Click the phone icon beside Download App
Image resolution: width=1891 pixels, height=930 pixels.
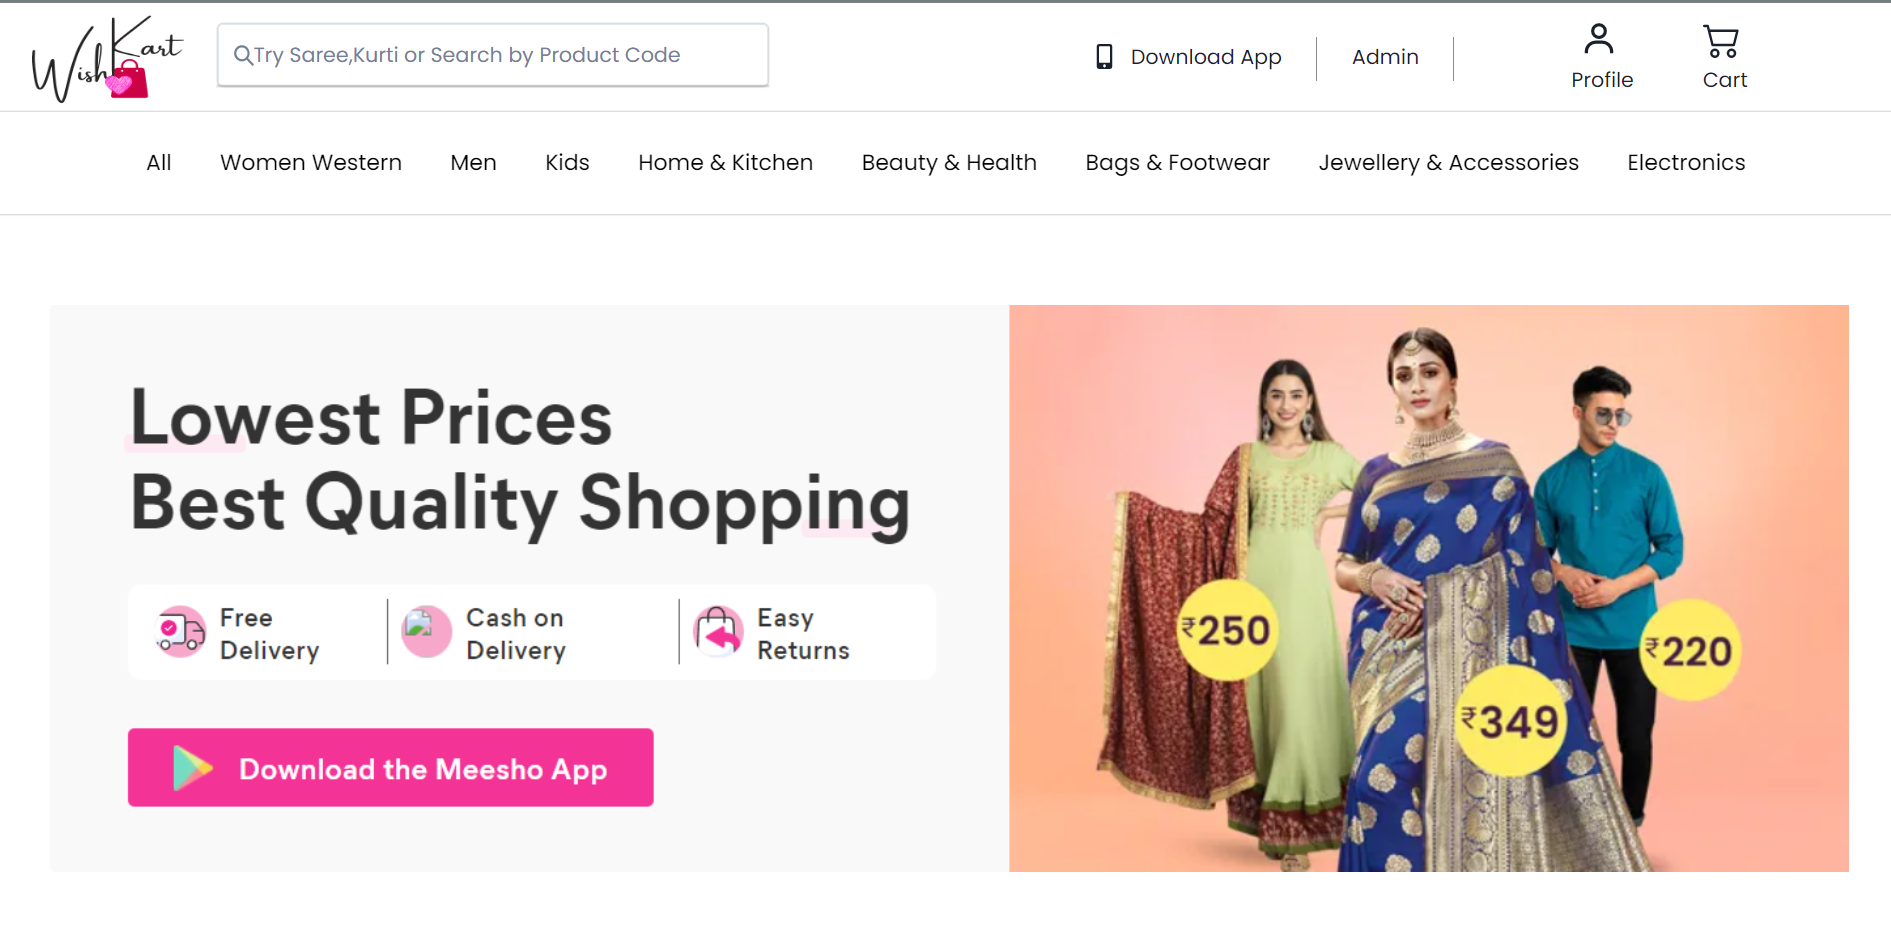click(1104, 57)
